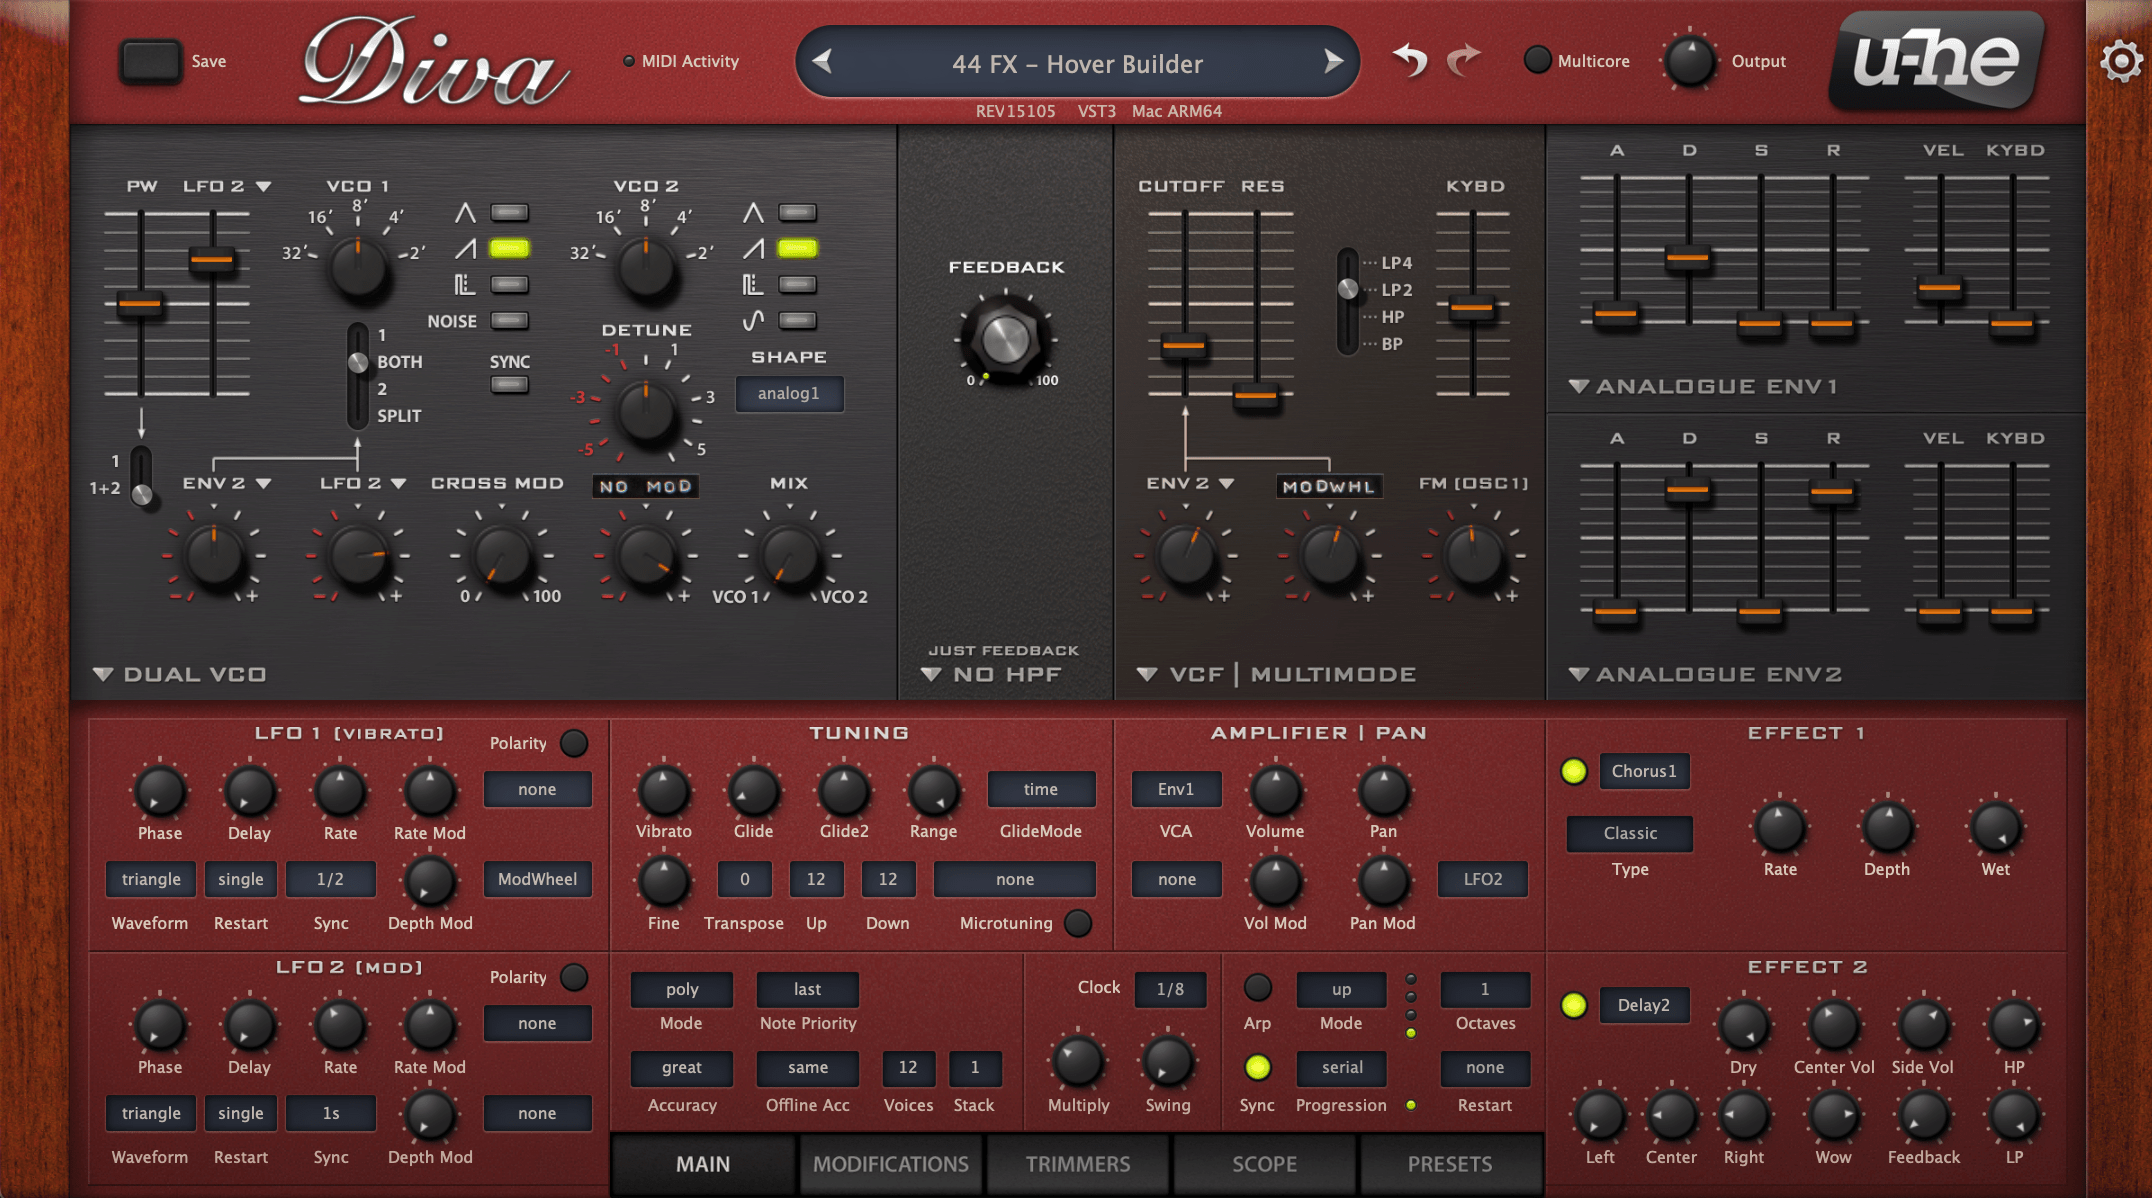Screen dimensions: 2152x1198
Task: Click the VCO 1 octave range knob
Action: click(x=358, y=266)
